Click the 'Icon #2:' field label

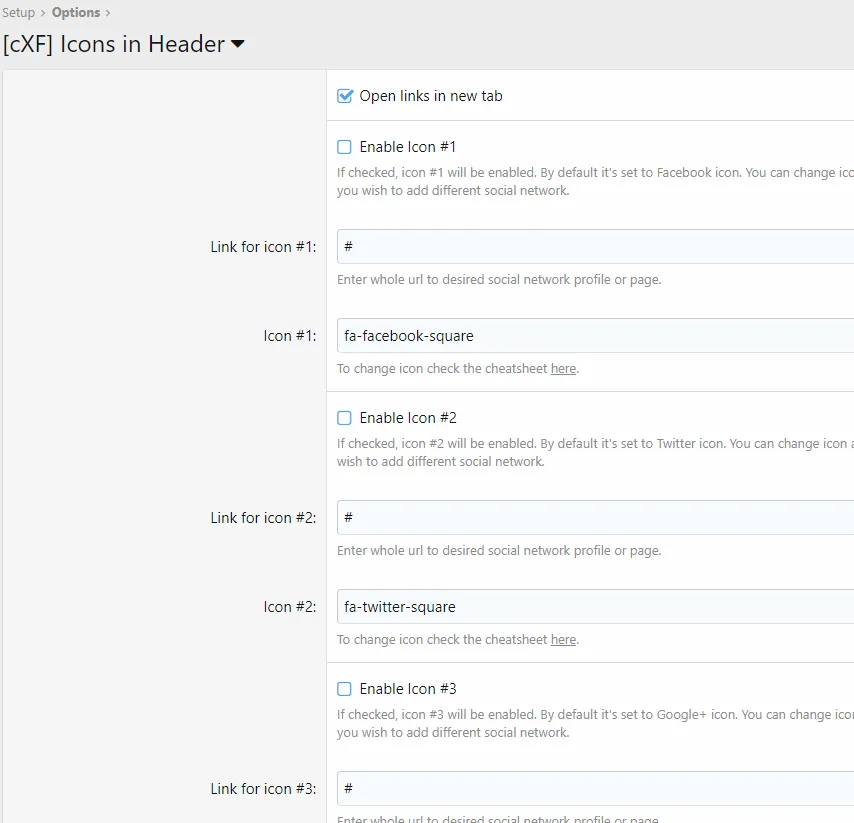pos(290,607)
